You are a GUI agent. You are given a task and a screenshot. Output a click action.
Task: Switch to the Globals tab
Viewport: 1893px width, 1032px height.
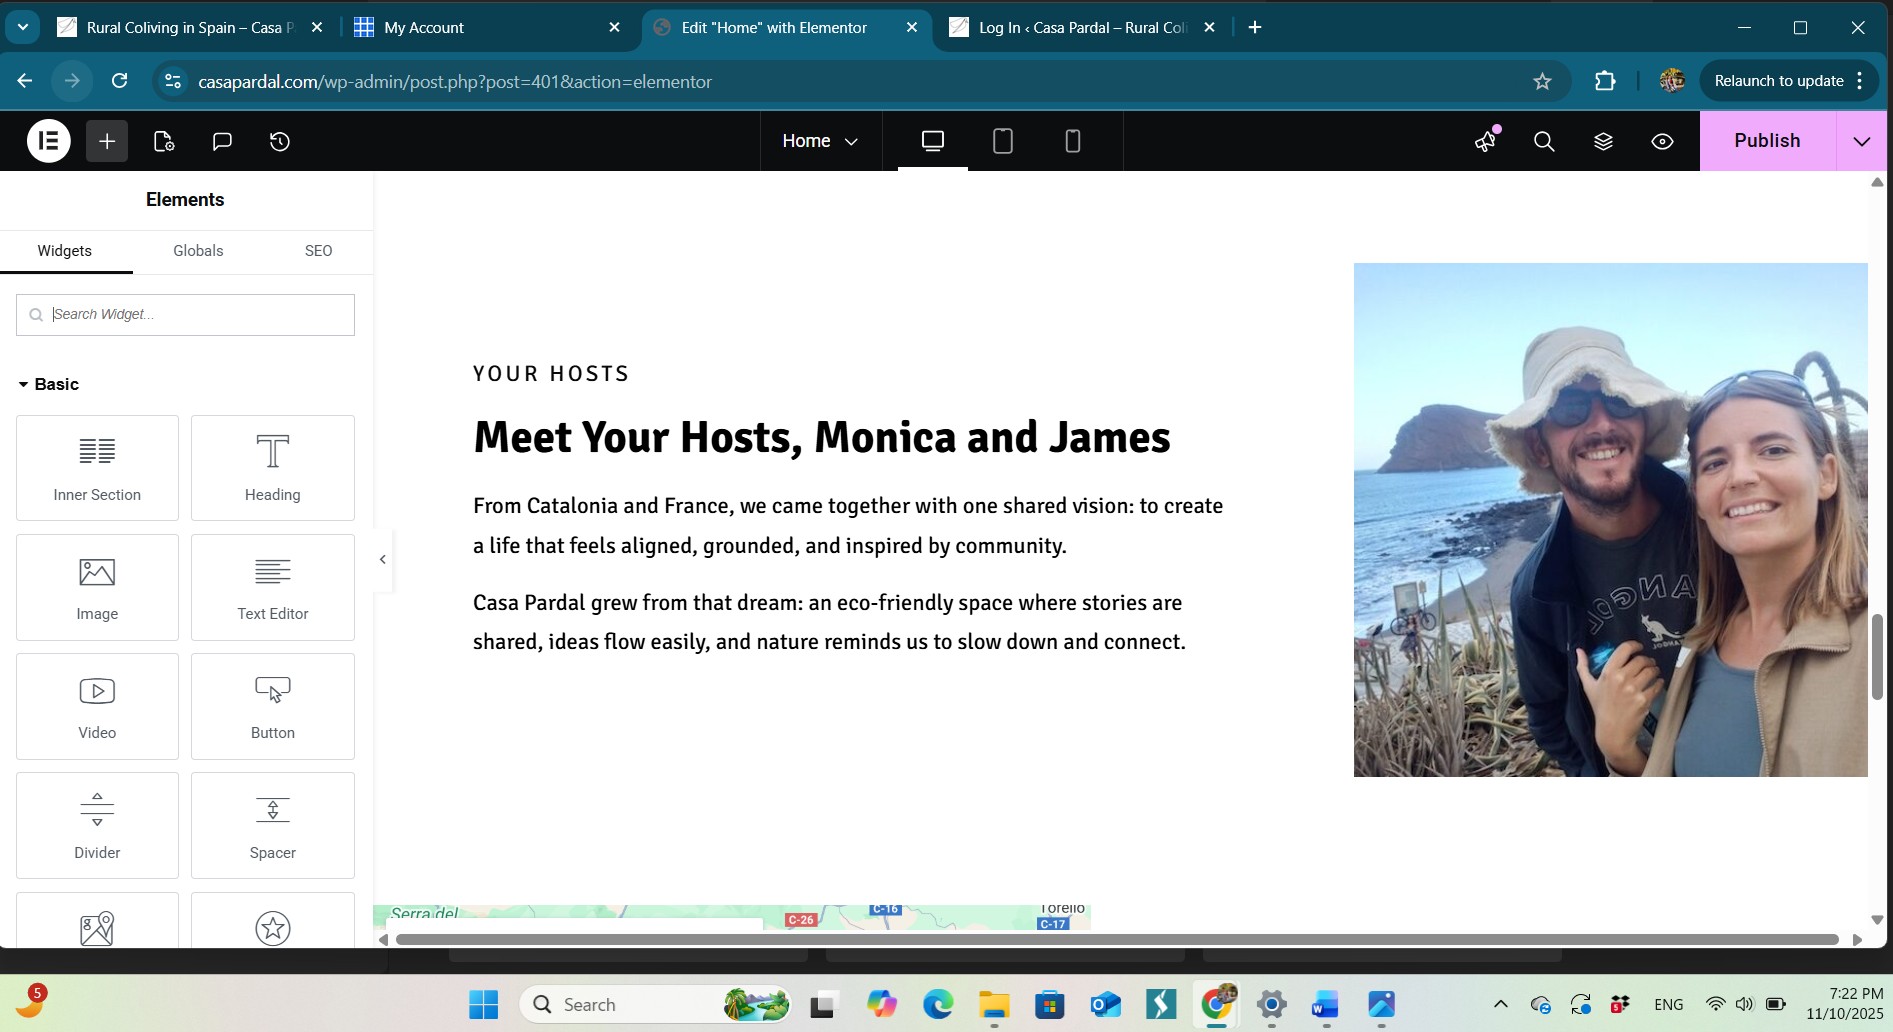pyautogui.click(x=198, y=251)
